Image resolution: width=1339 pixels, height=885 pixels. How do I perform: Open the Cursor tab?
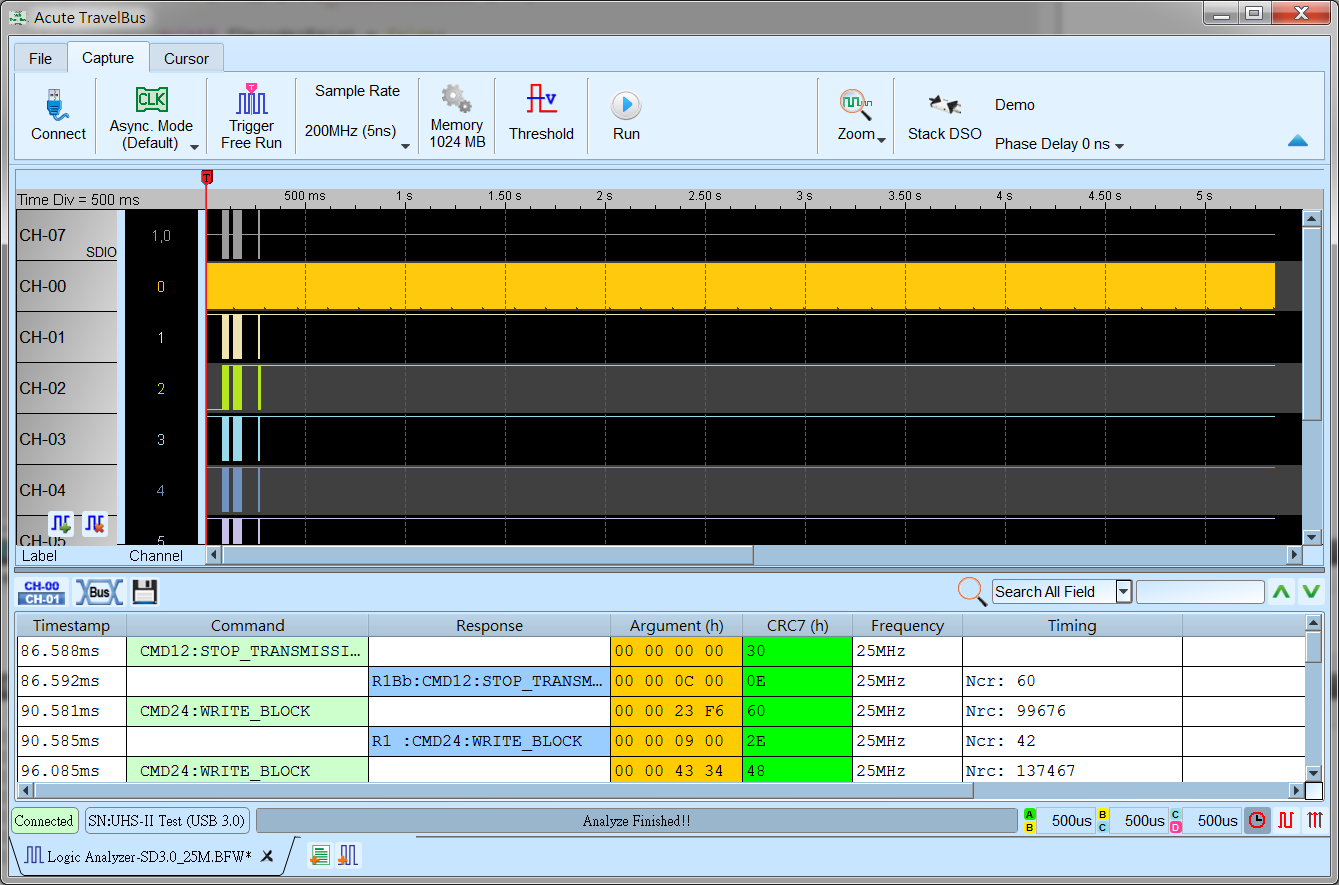point(186,58)
